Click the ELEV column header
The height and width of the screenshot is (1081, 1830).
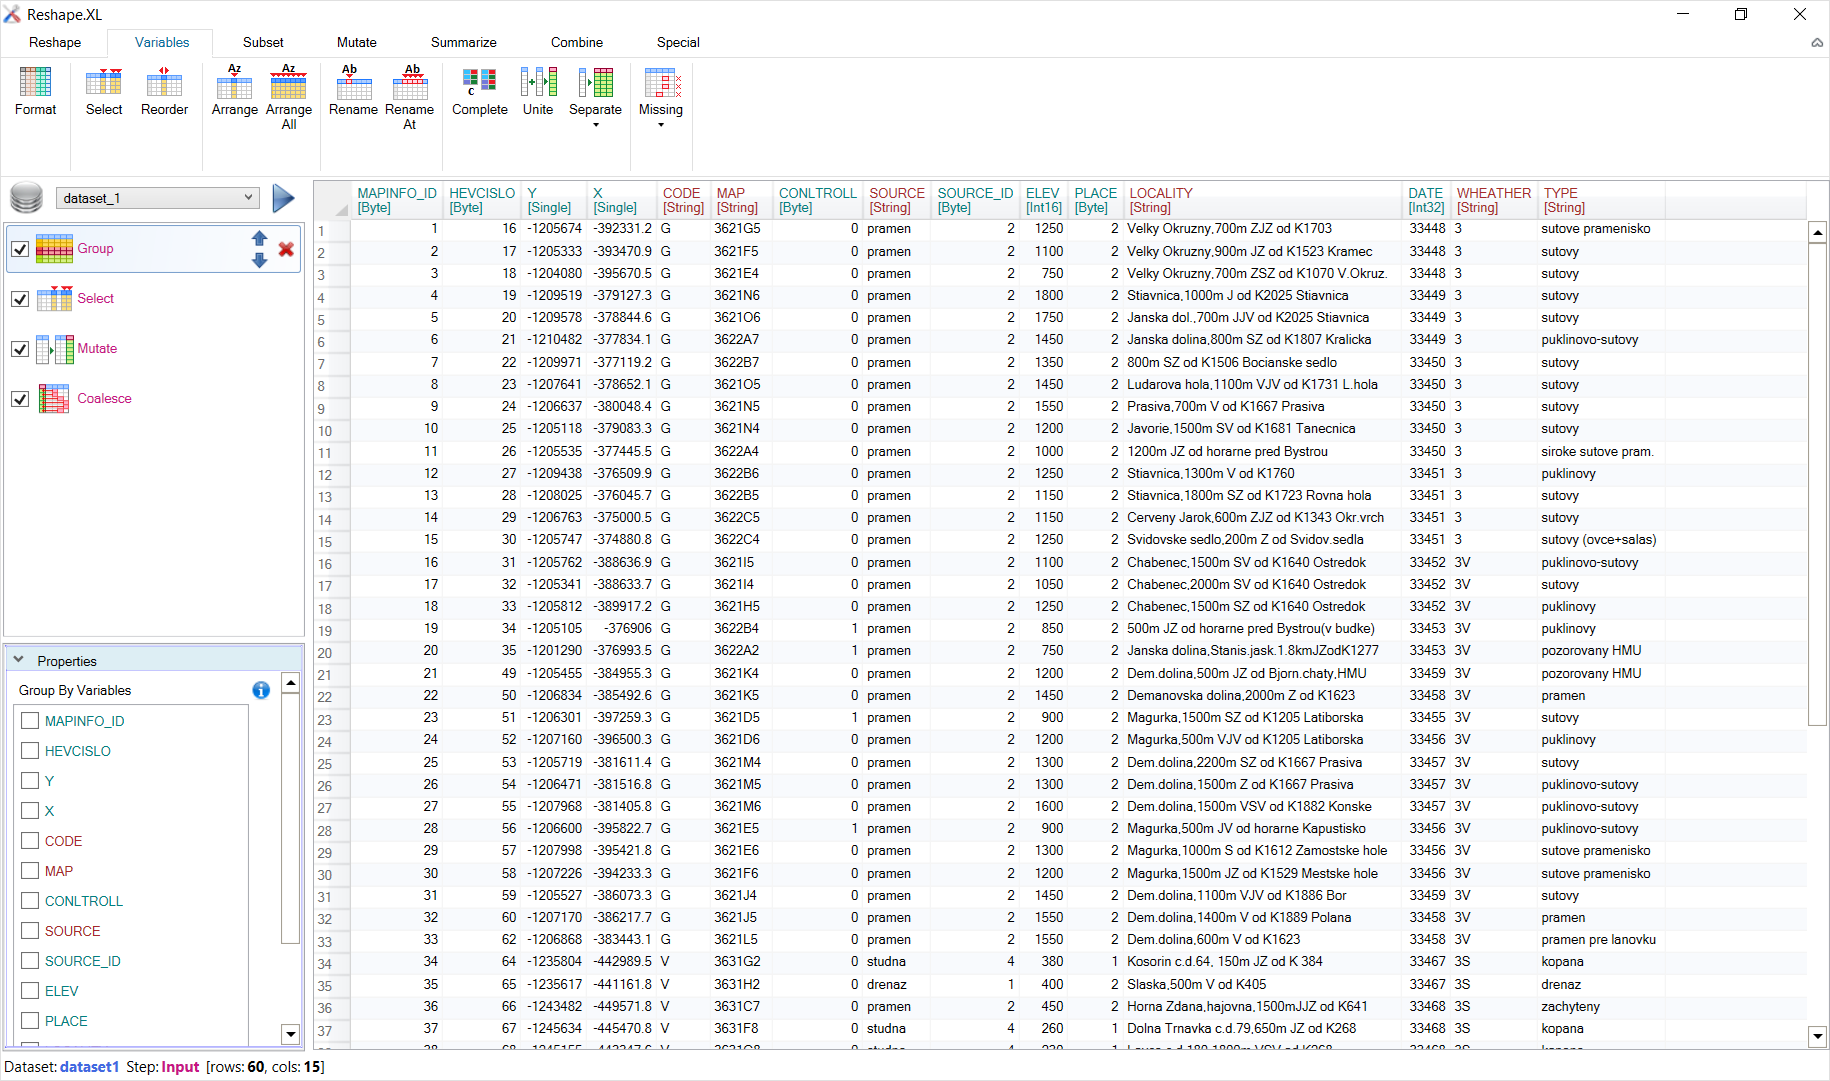point(1044,200)
